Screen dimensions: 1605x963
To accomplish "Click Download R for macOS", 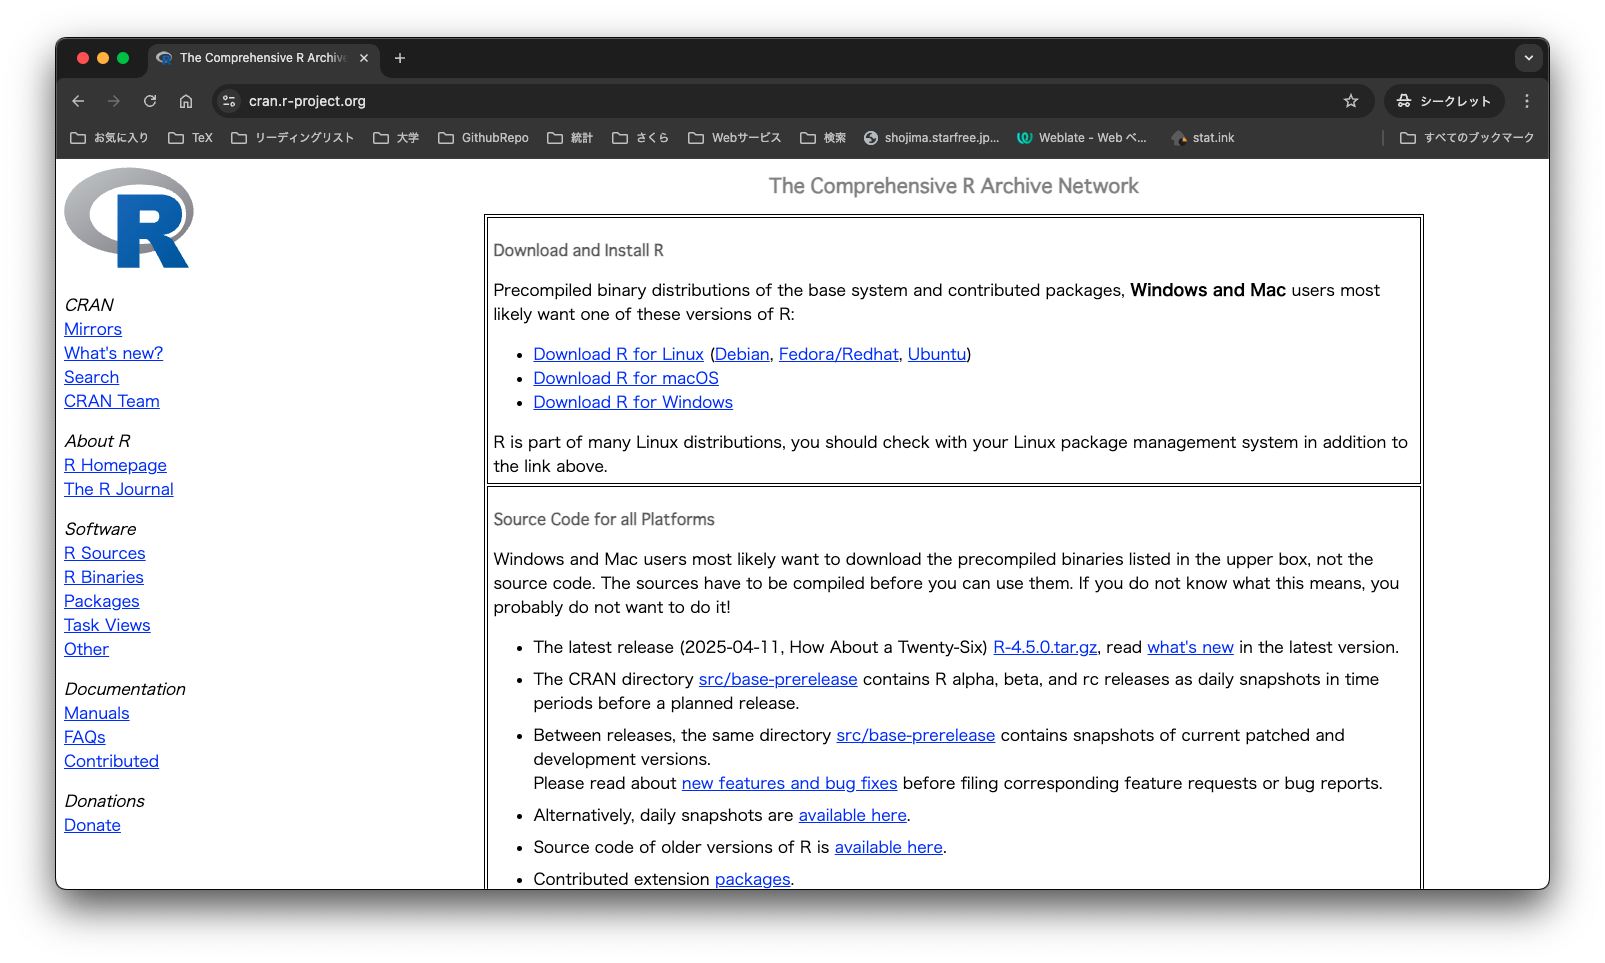I will pos(626,378).
